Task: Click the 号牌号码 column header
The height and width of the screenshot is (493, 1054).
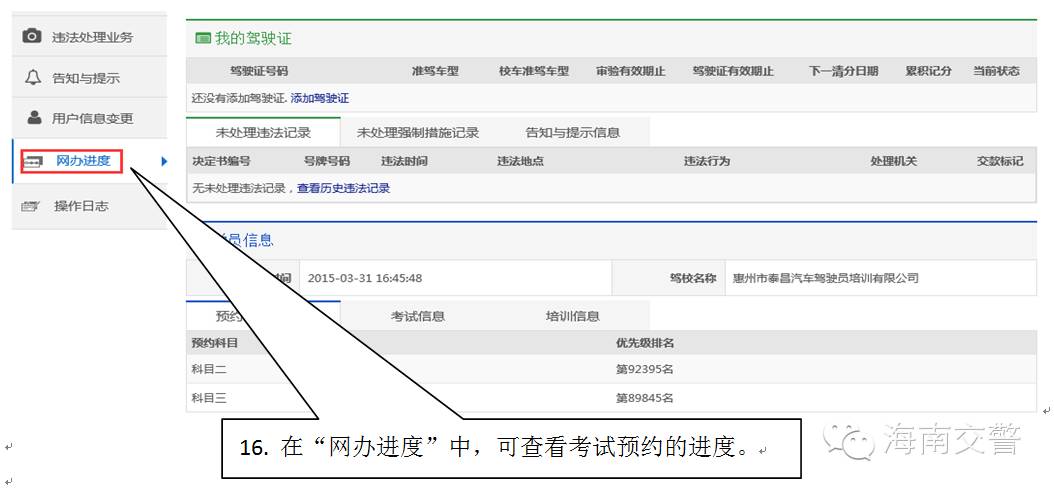Action: pyautogui.click(x=327, y=161)
